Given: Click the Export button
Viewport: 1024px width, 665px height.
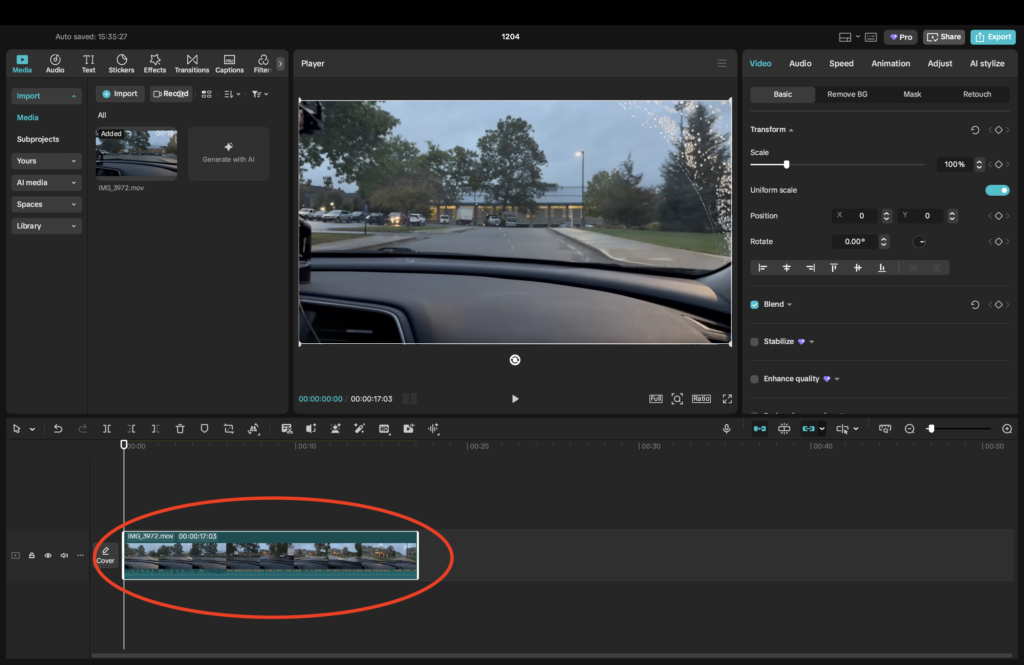Looking at the screenshot, I should tap(993, 36).
